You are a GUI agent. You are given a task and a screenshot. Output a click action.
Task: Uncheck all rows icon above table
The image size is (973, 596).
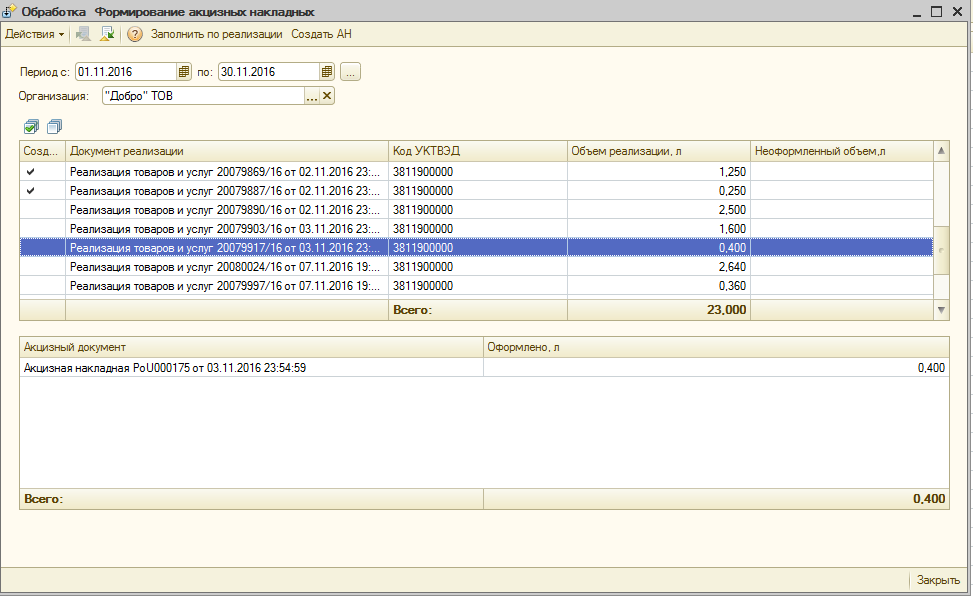(54, 127)
